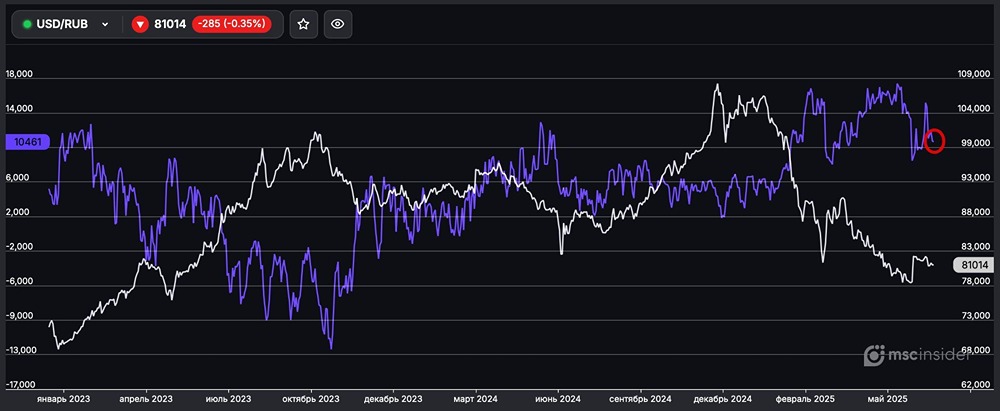Click the июль 2023 time axis label
This screenshot has width=1000, height=411.
click(228, 399)
